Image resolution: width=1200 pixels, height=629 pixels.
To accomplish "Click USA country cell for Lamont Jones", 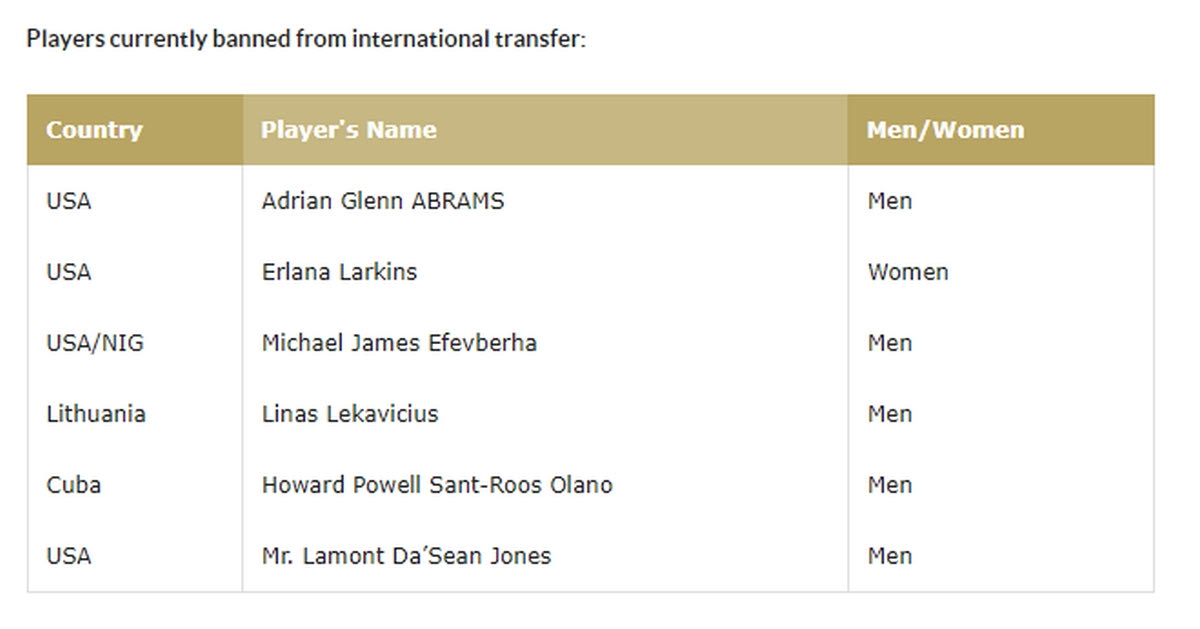I will tap(68, 556).
